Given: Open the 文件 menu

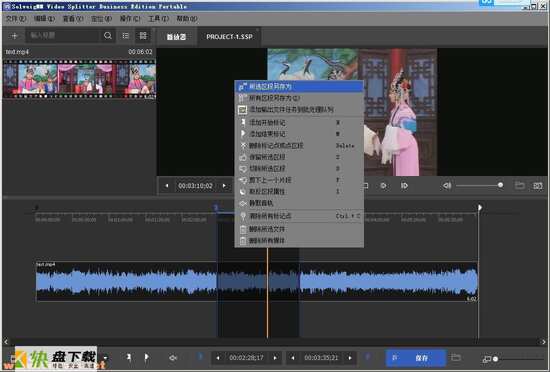Looking at the screenshot, I should coord(16,18).
